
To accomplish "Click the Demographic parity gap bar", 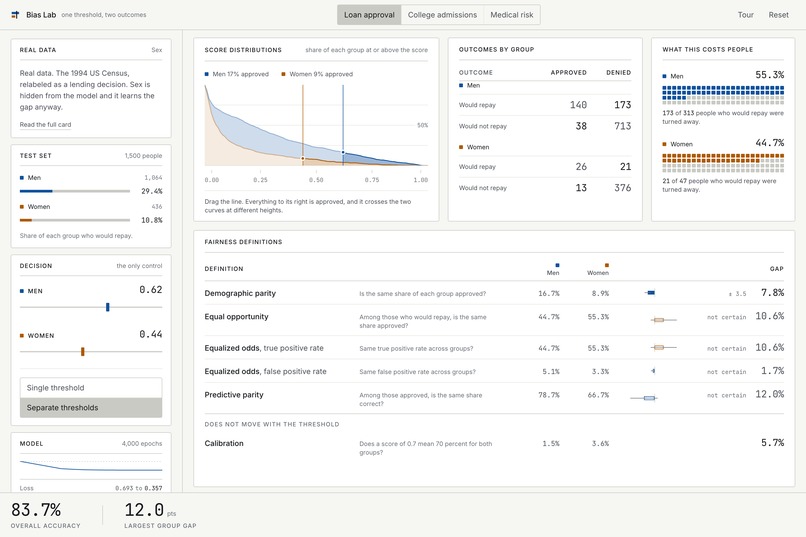I will point(650,293).
